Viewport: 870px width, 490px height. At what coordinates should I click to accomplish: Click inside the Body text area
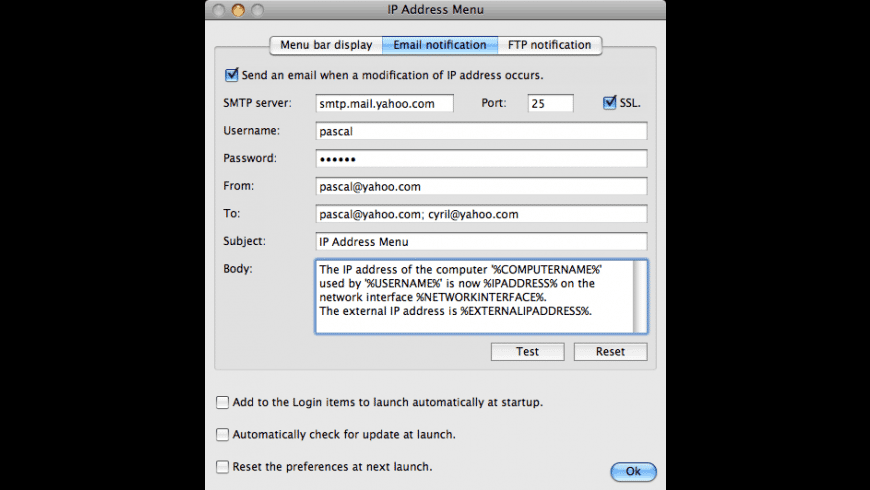pos(474,296)
